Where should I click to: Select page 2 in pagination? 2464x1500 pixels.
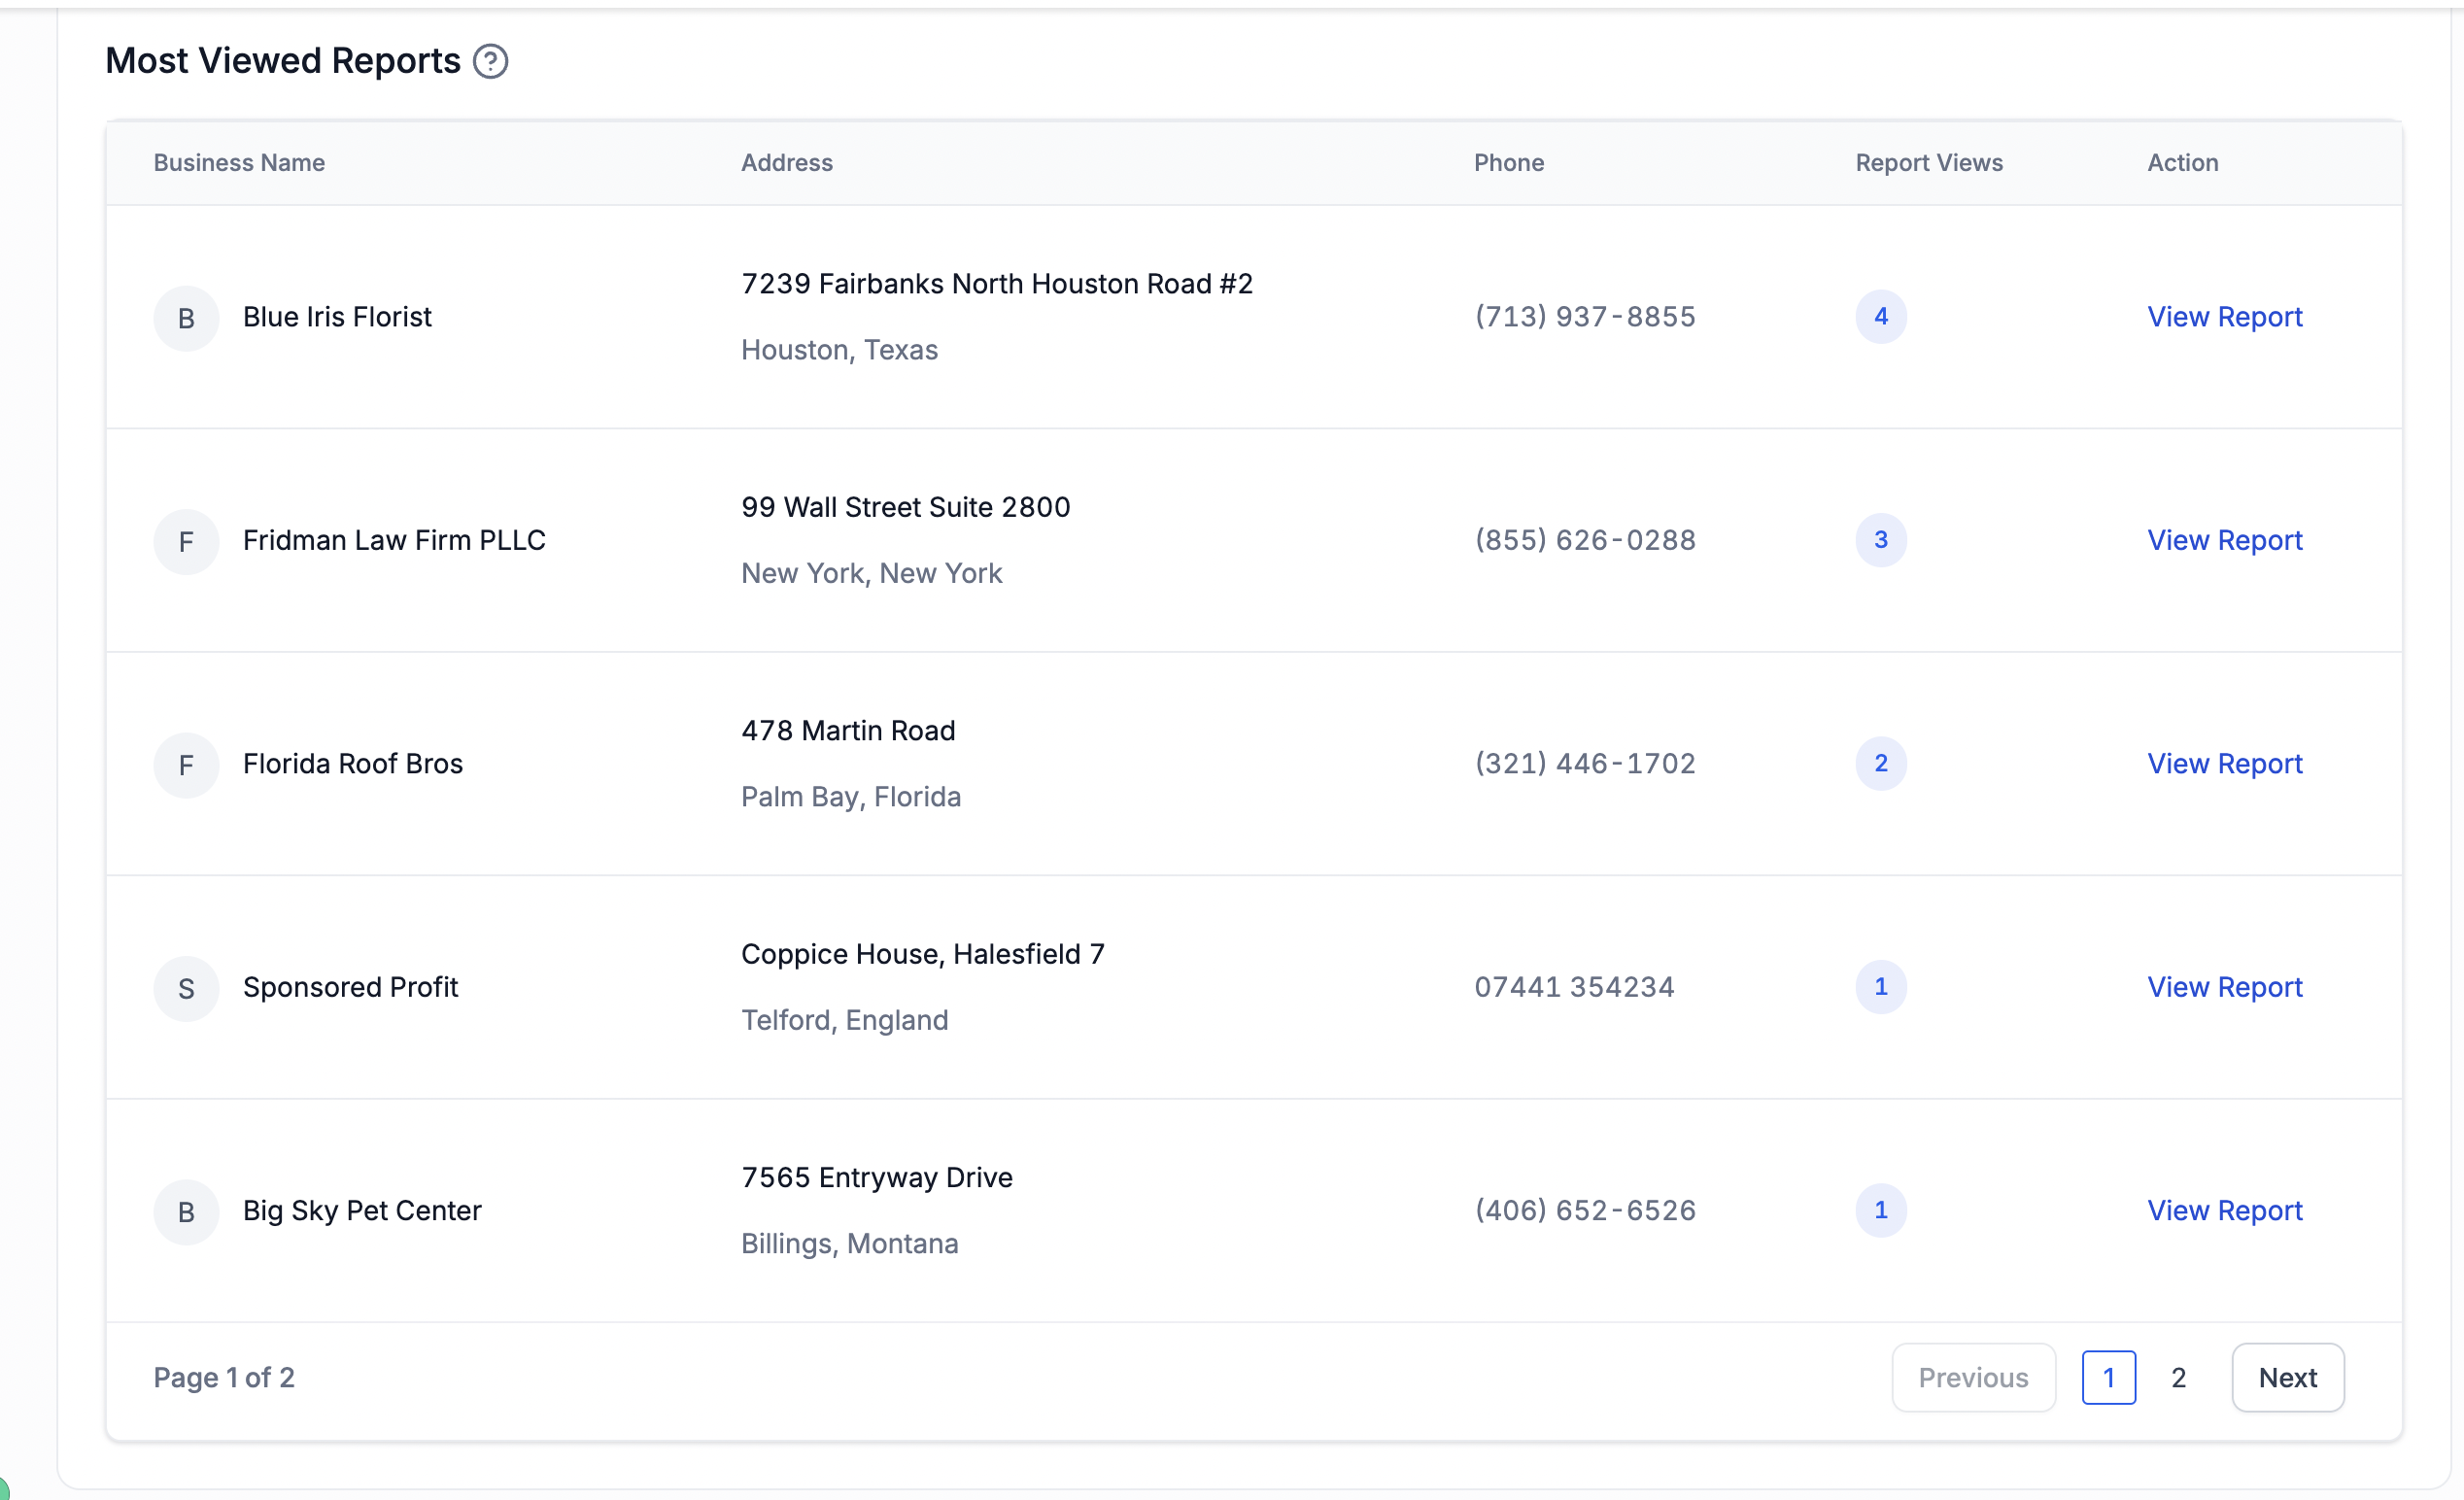pyautogui.click(x=2178, y=1377)
